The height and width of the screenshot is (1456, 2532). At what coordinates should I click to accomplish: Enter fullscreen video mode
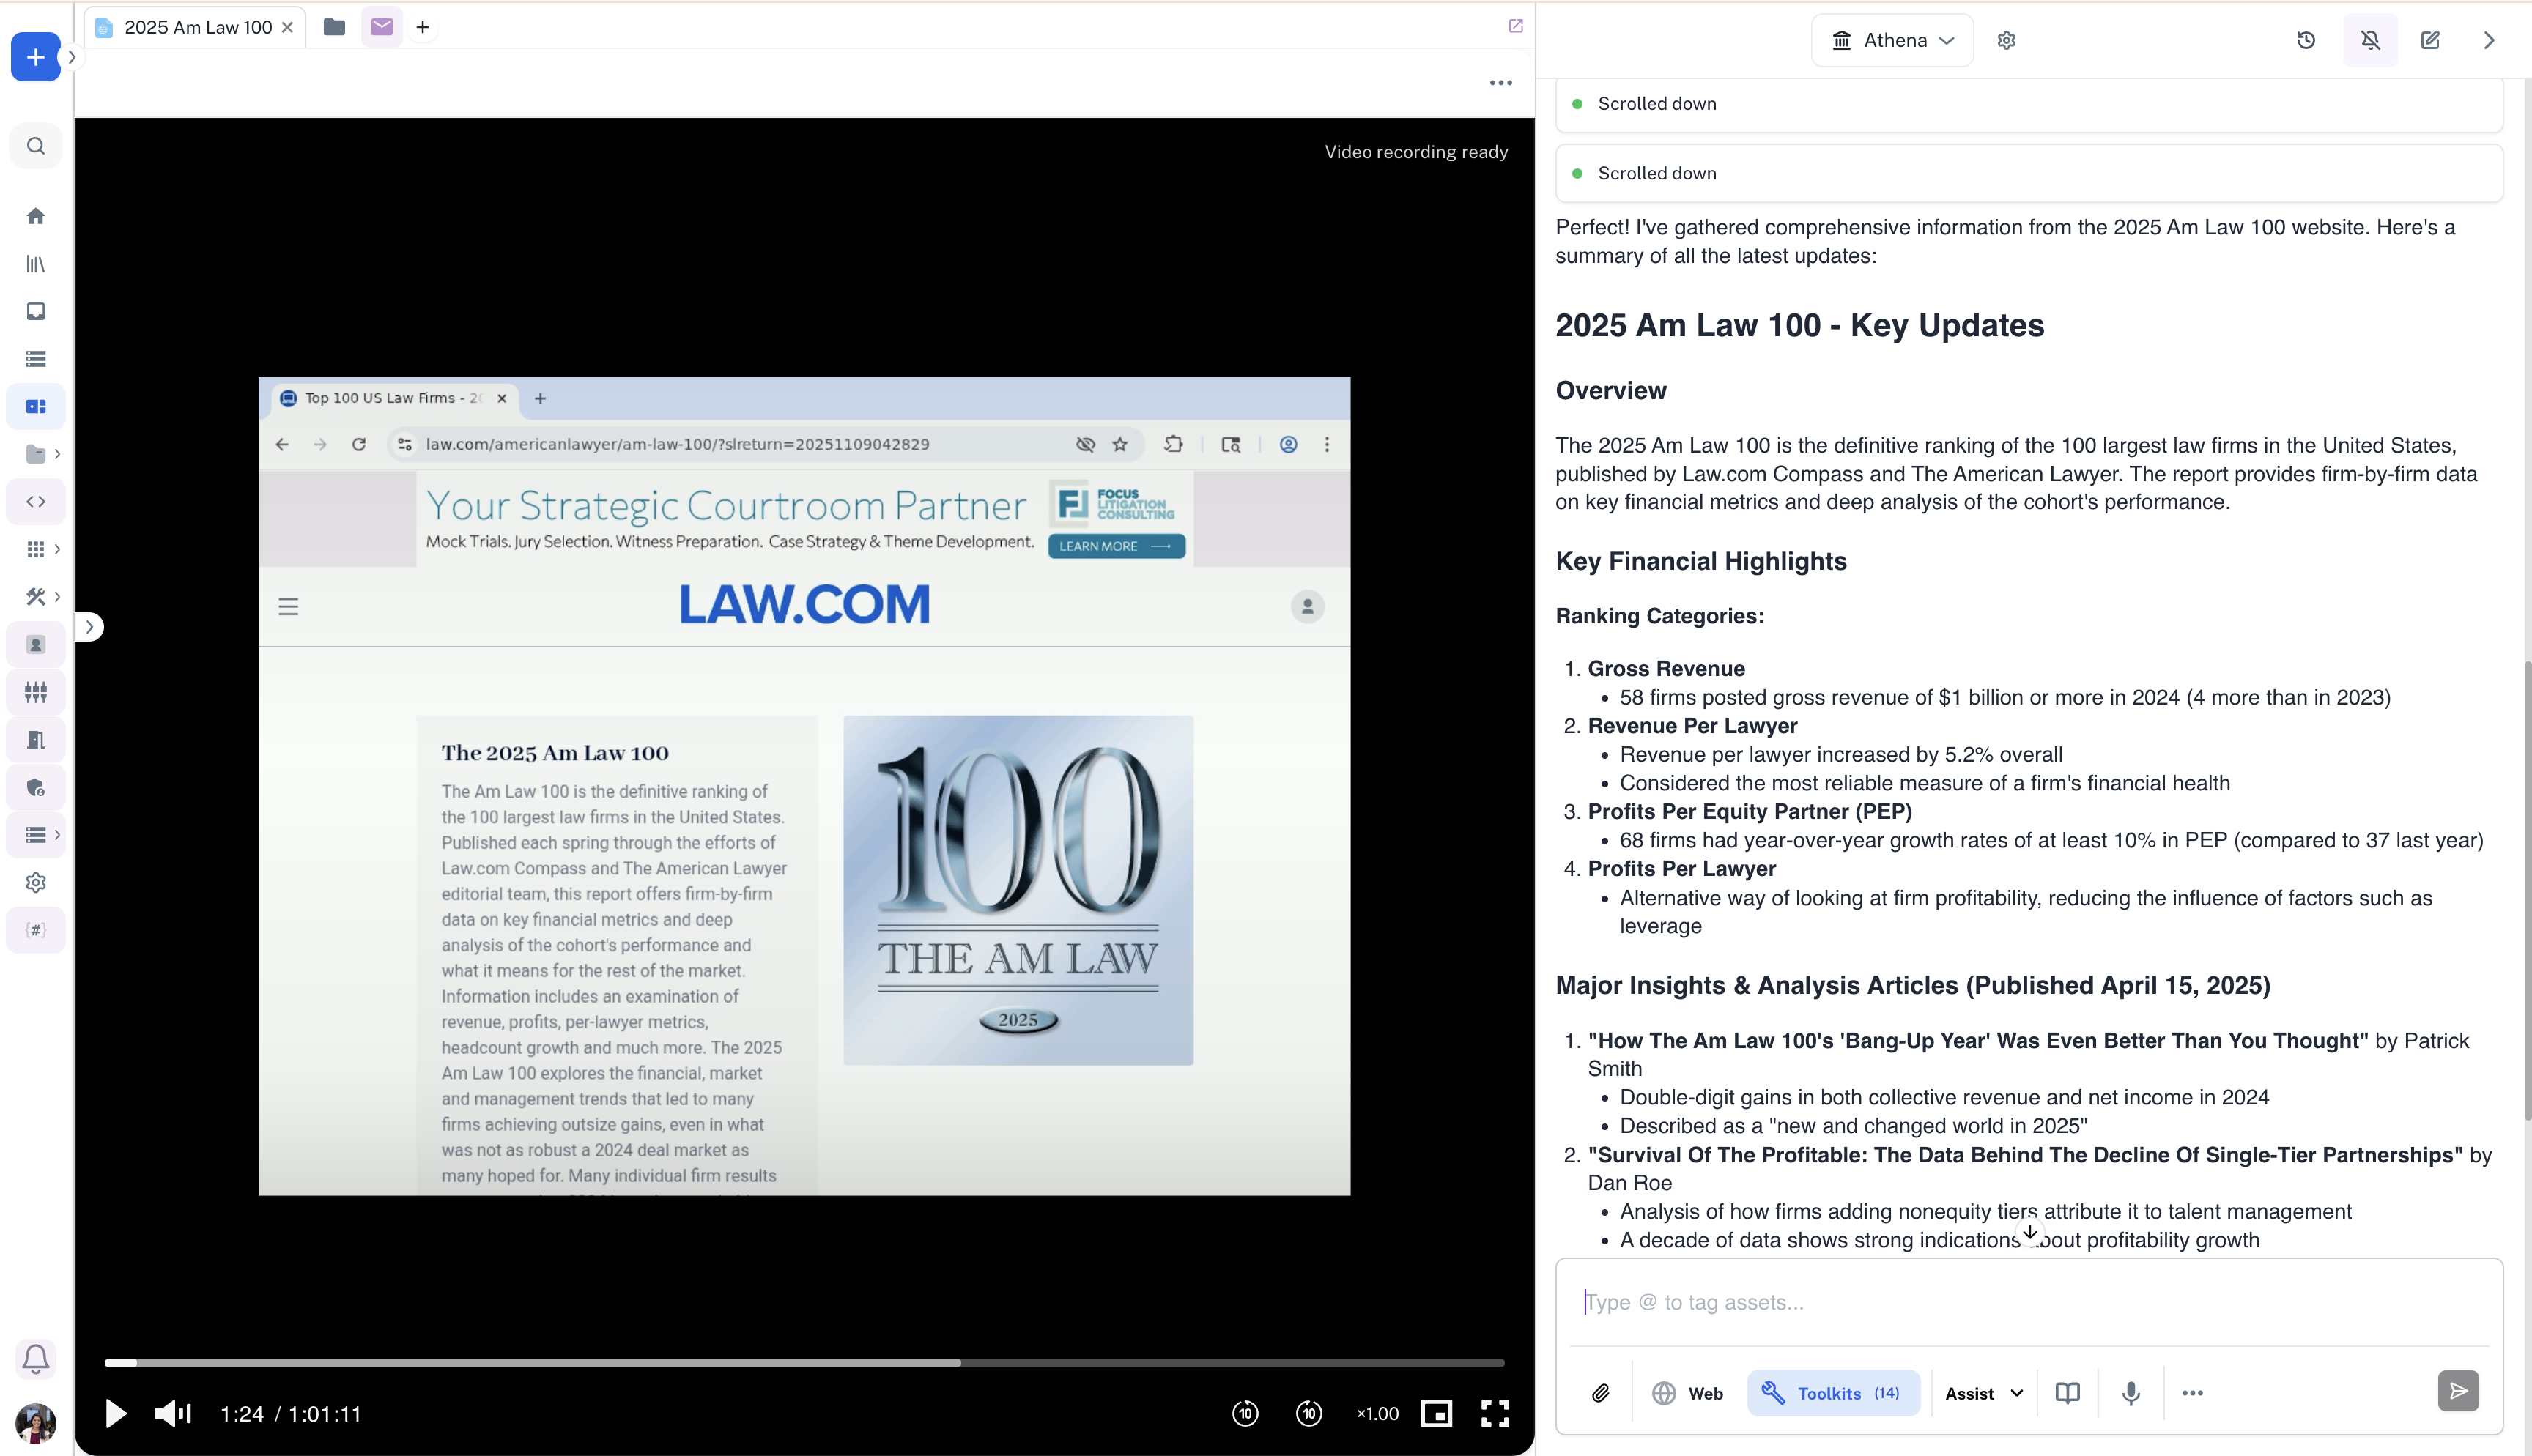(x=1495, y=1414)
